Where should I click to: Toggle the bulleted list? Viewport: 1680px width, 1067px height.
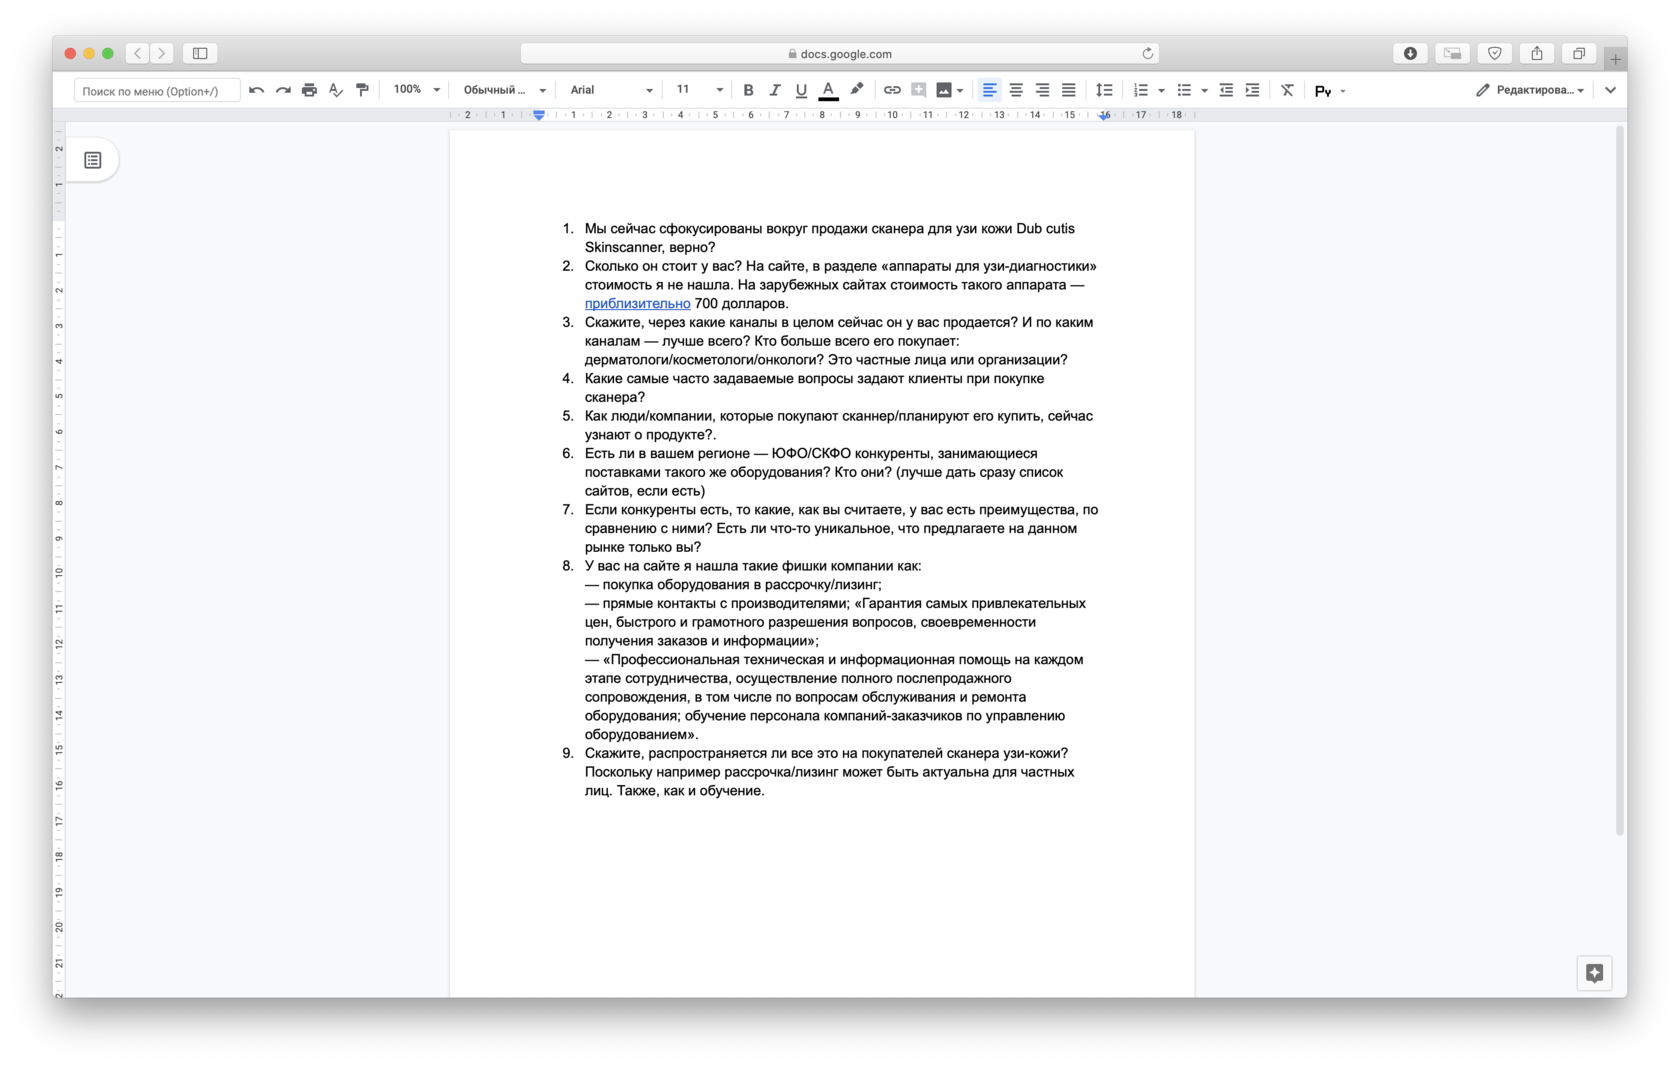[x=1184, y=90]
